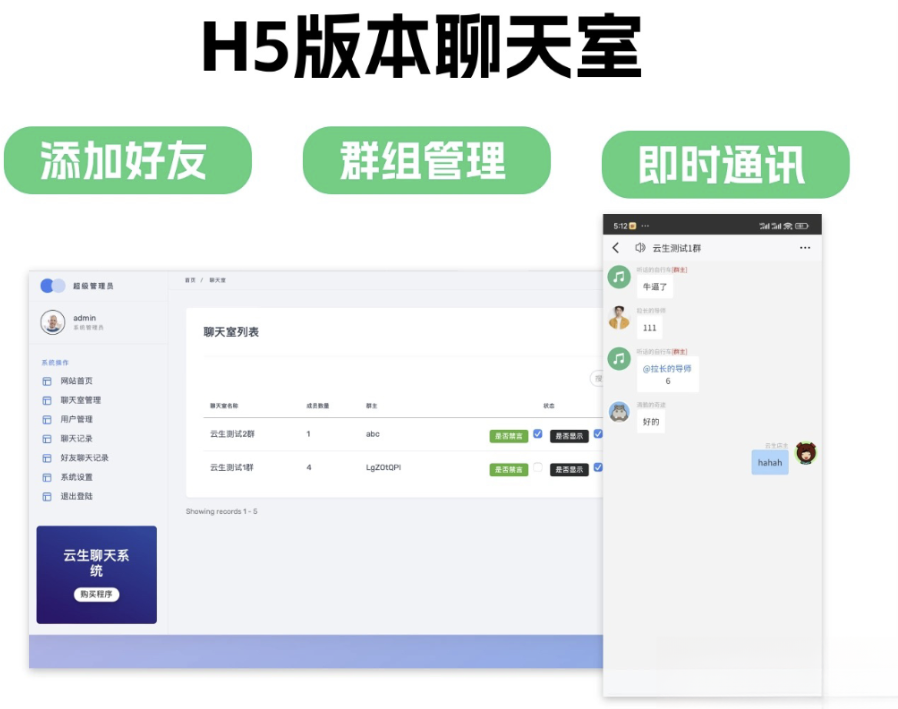Tap the hahah message bubble

[769, 462]
